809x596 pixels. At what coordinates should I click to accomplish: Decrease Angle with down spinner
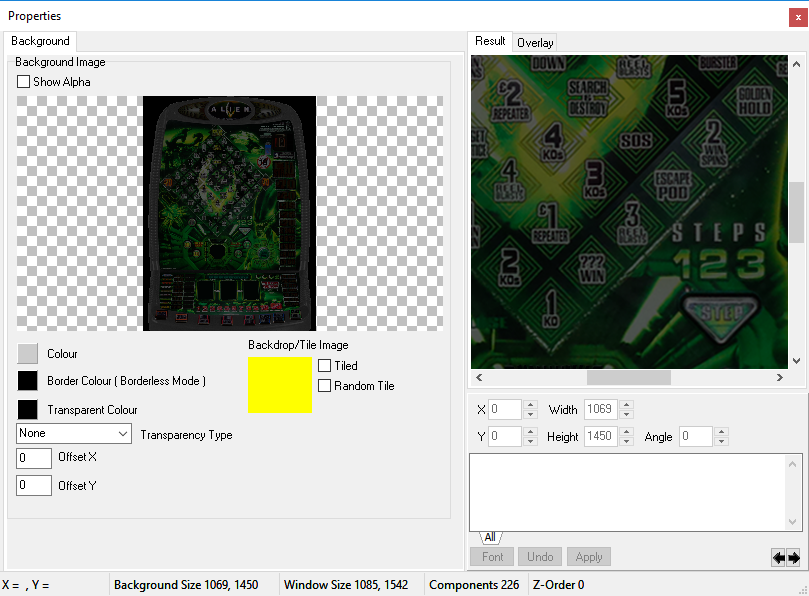(x=721, y=442)
